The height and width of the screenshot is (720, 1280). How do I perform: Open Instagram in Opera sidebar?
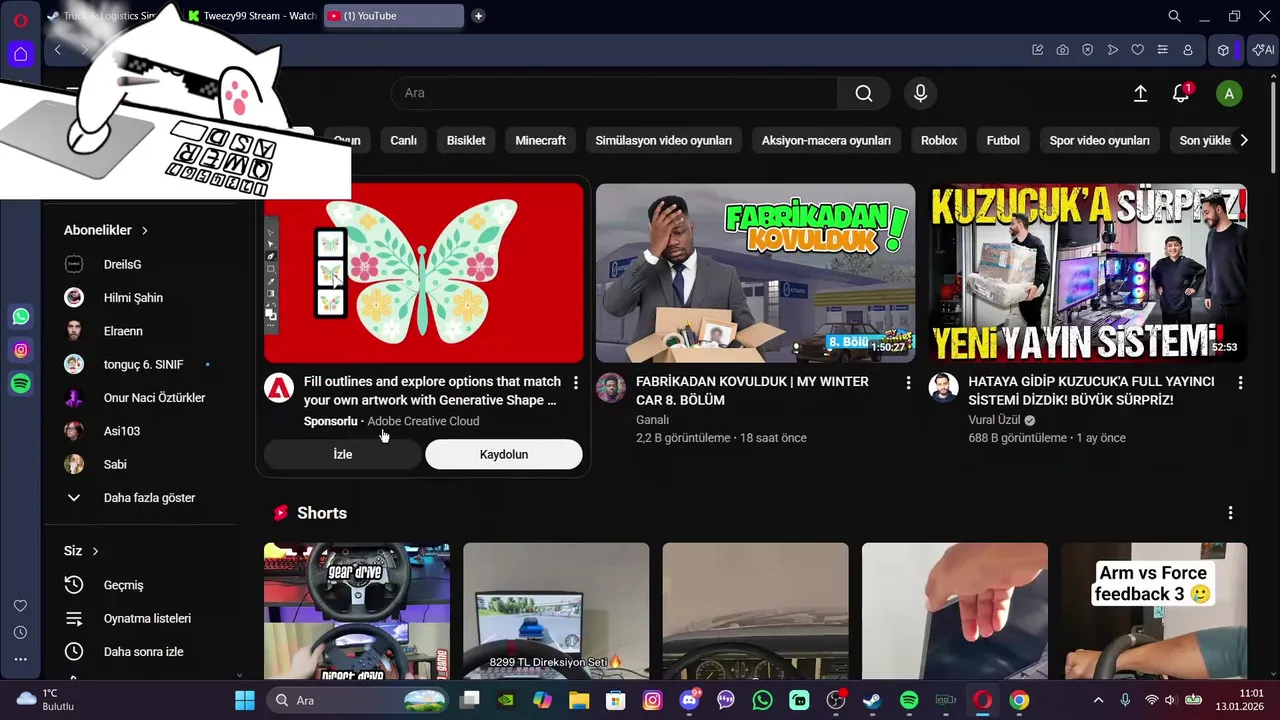pos(21,350)
